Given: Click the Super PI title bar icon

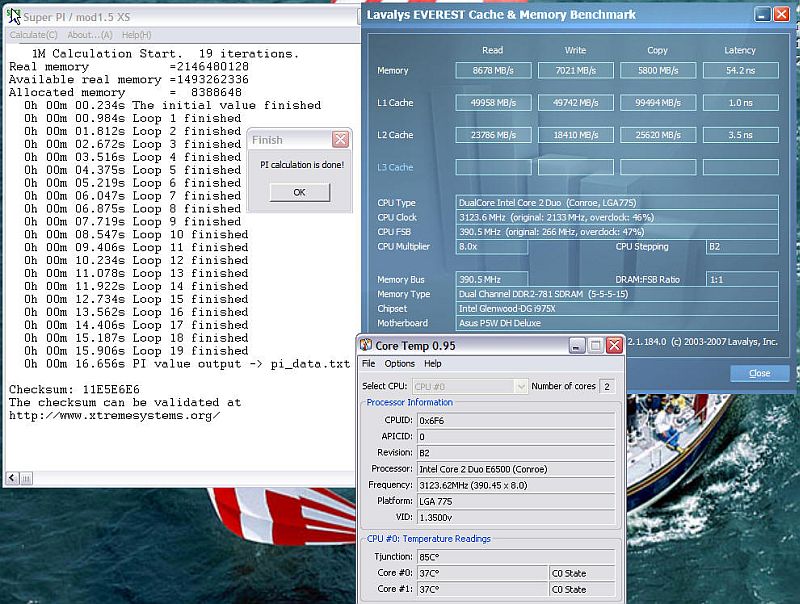Looking at the screenshot, I should tap(14, 16).
